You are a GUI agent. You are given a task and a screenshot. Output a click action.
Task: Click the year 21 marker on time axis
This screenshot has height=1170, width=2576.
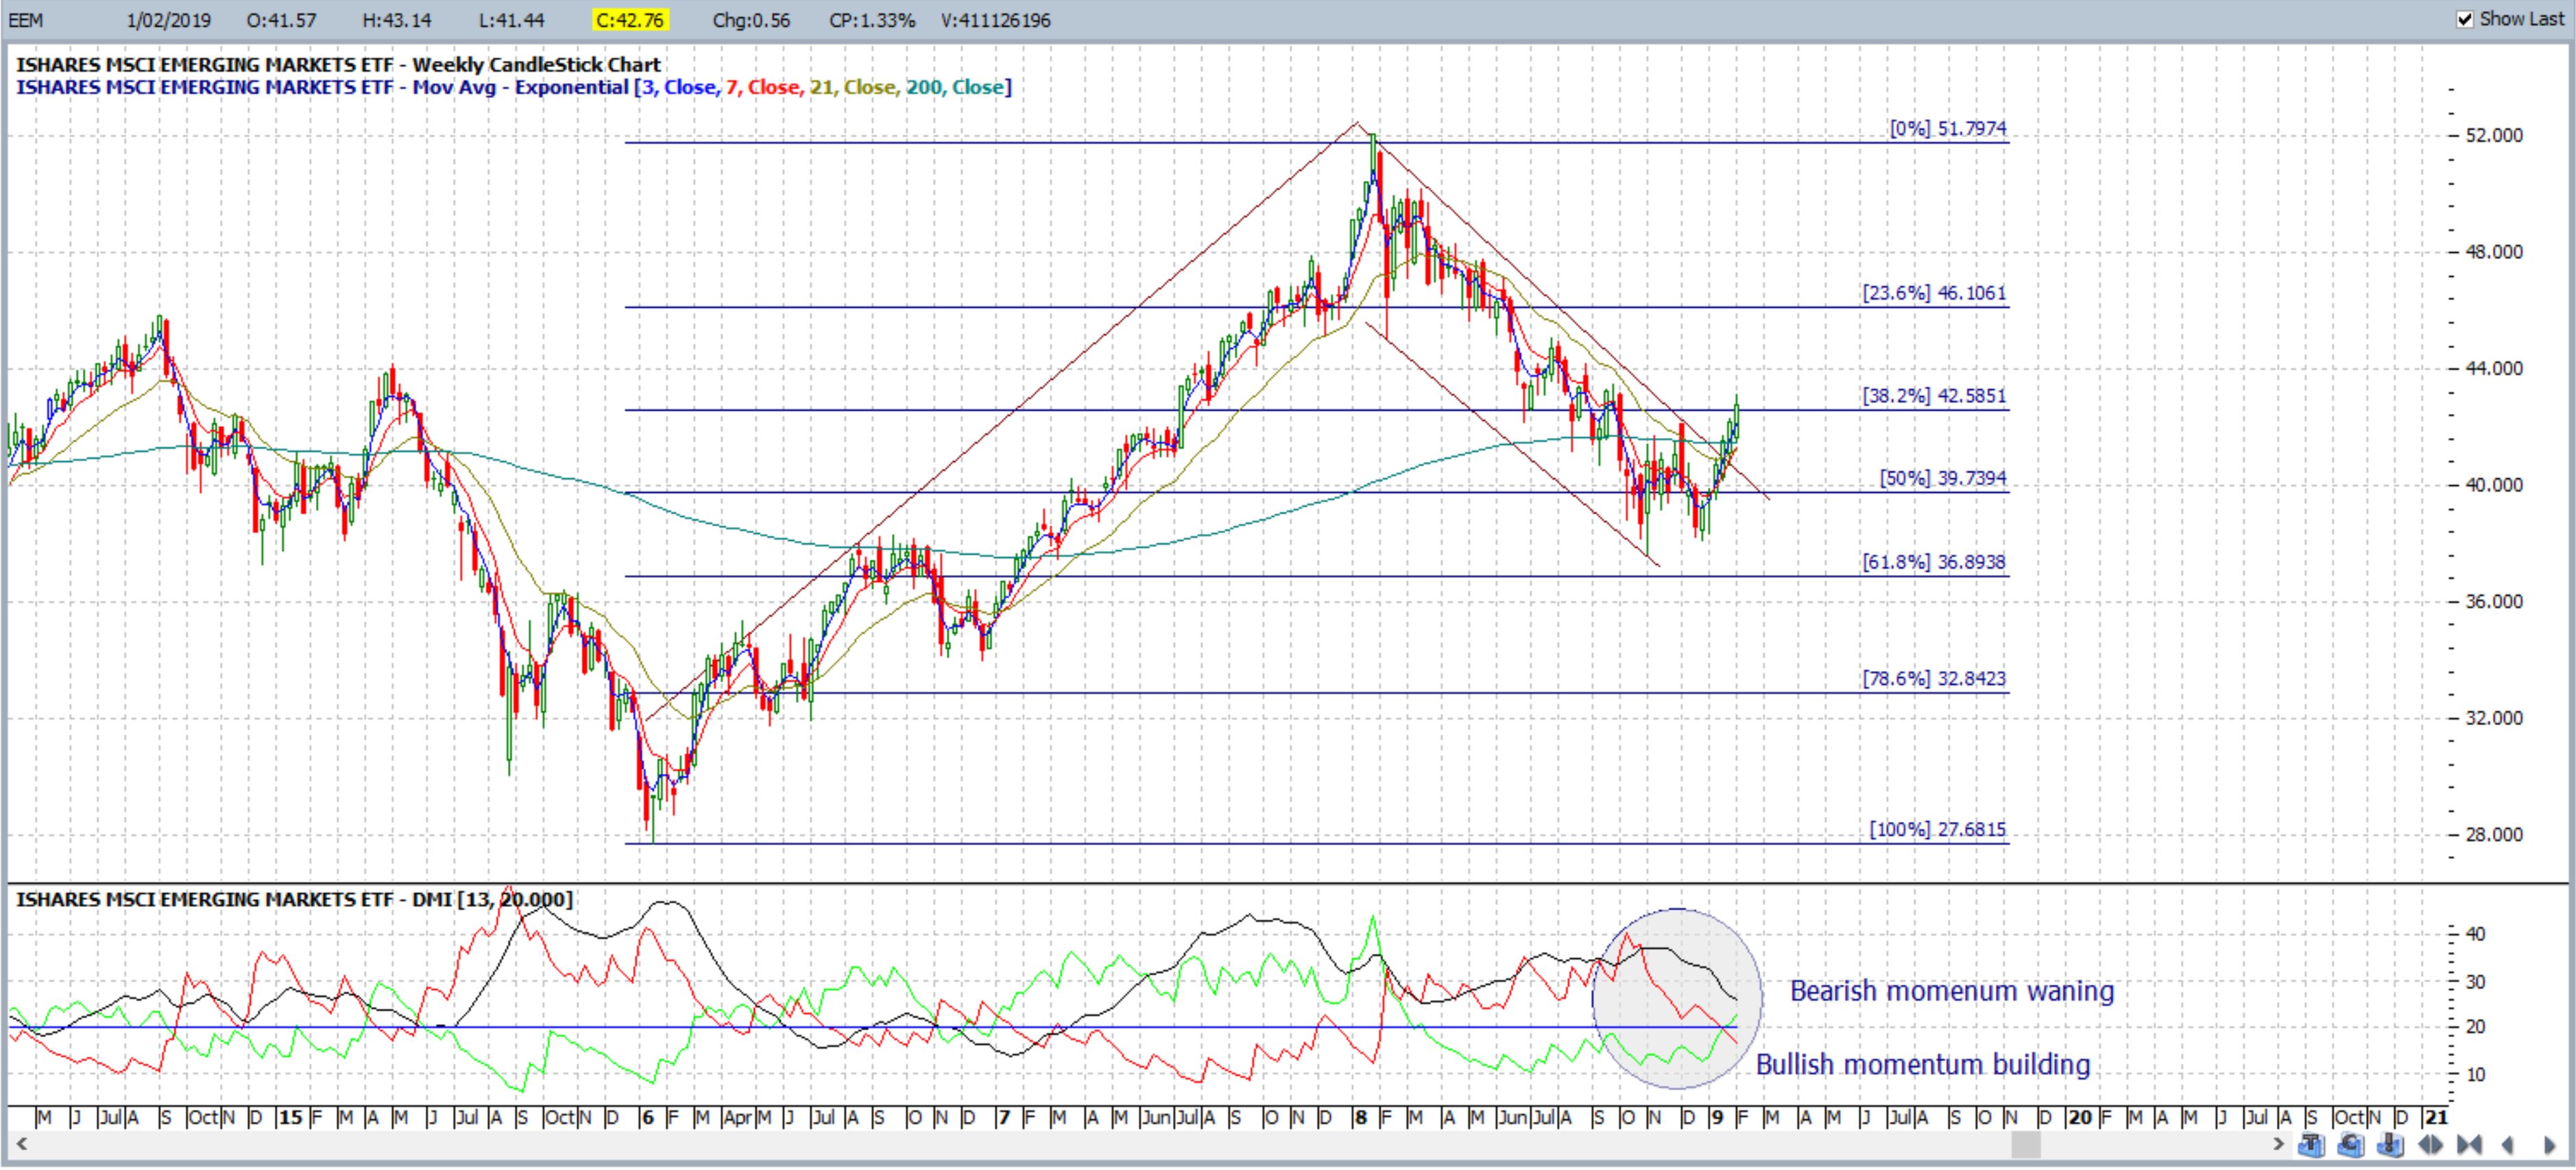pyautogui.click(x=2436, y=1117)
